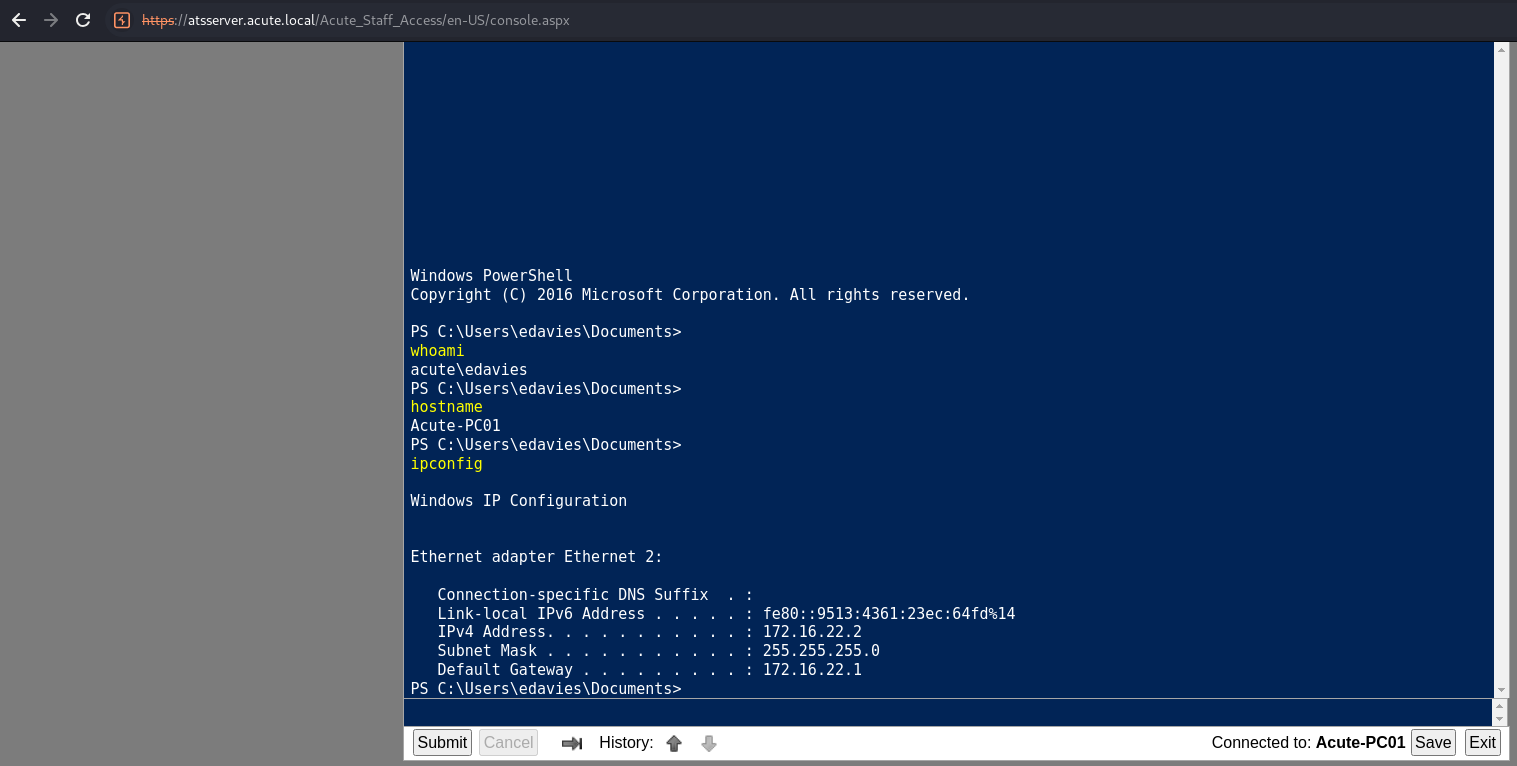
Task: Go back with the browser back arrow
Action: tap(19, 20)
